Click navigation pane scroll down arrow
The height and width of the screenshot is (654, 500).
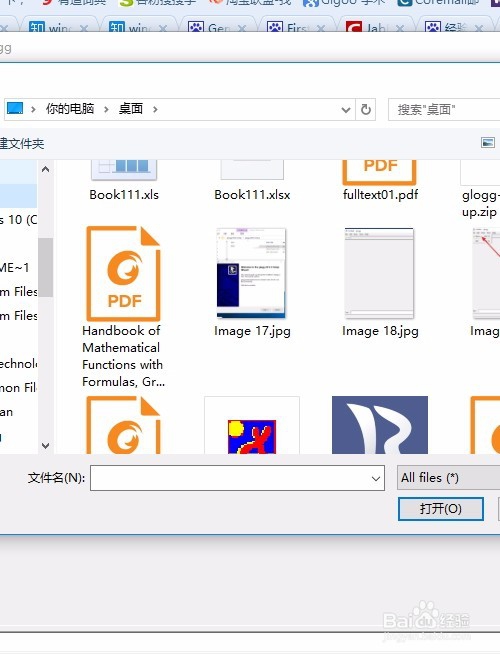(45, 445)
